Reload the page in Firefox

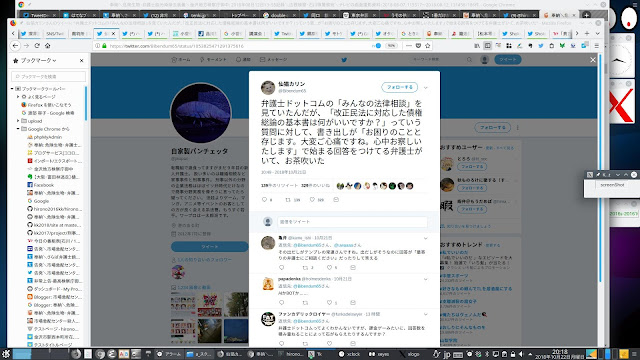37,46
